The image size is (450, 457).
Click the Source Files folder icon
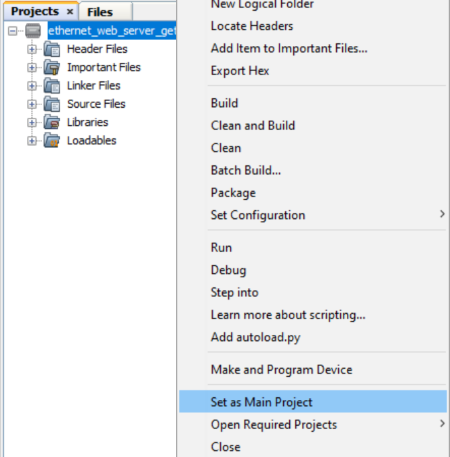coord(52,104)
